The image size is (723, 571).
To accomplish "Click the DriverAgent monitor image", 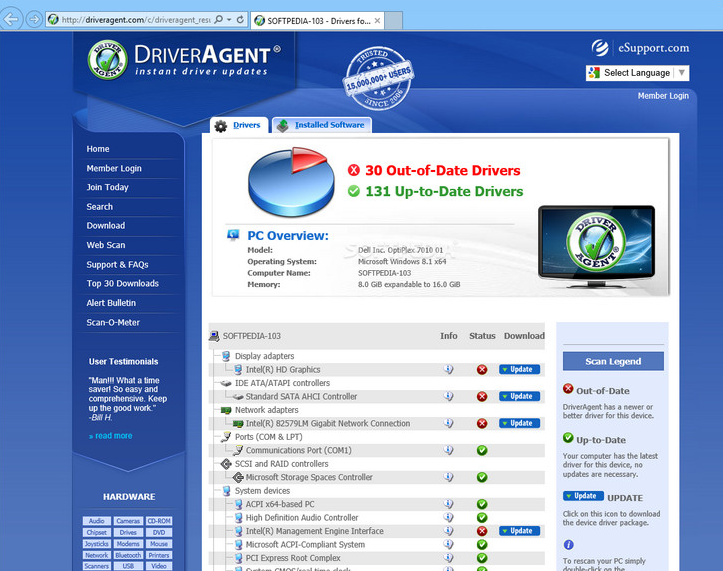I will [596, 246].
